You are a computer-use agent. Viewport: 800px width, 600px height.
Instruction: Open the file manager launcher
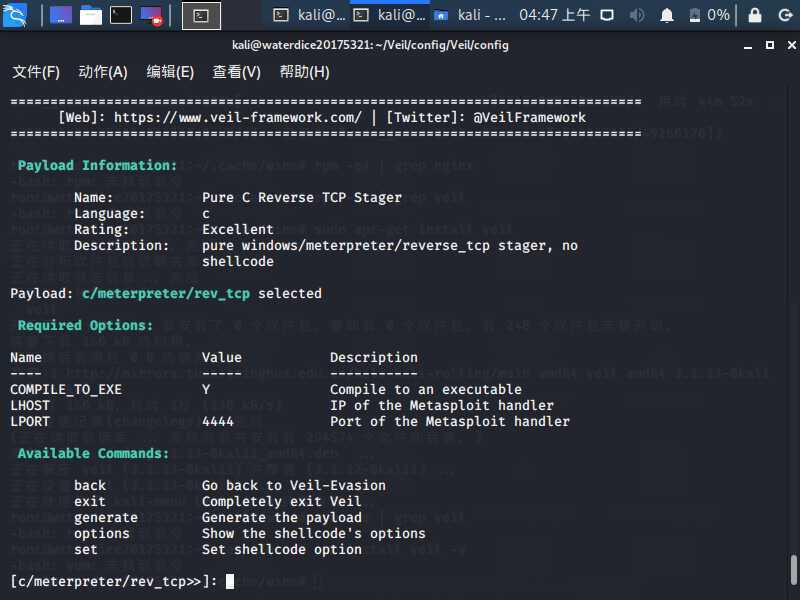(91, 15)
